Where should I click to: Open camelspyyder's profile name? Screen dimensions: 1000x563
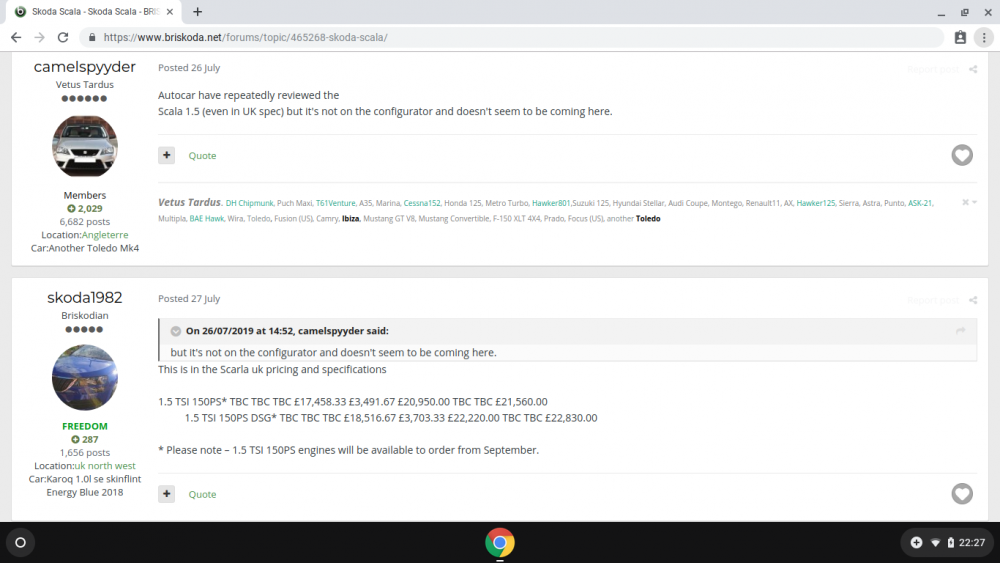pyautogui.click(x=85, y=67)
